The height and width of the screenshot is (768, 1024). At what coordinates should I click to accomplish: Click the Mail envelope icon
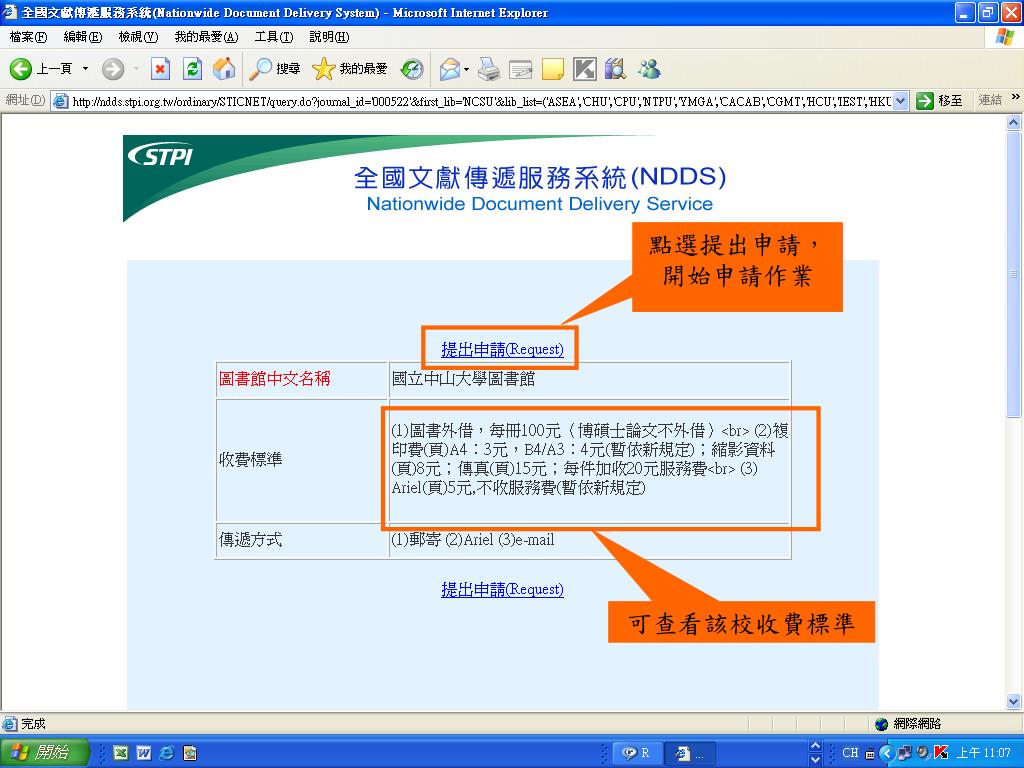coord(449,69)
